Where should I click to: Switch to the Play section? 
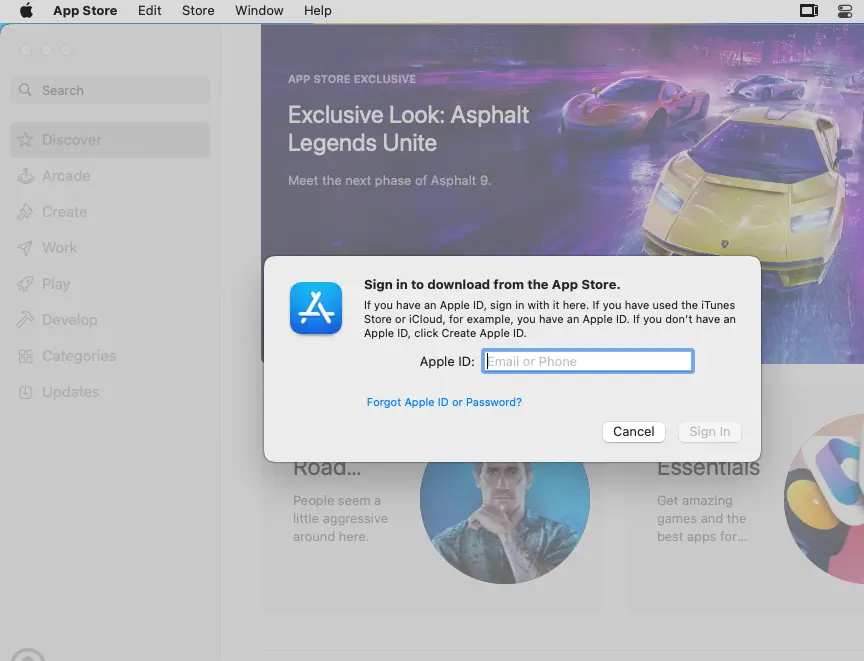110,284
